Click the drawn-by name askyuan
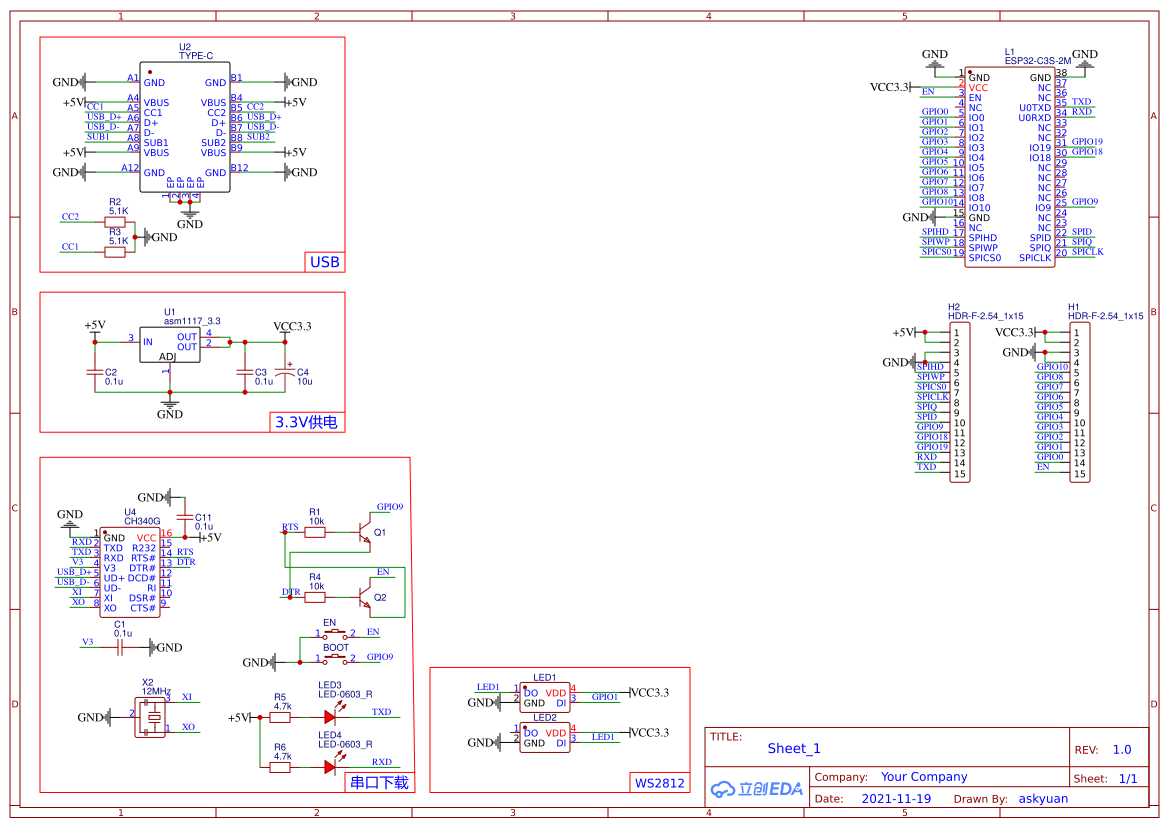This screenshot has height=828, width=1169. tap(1043, 799)
